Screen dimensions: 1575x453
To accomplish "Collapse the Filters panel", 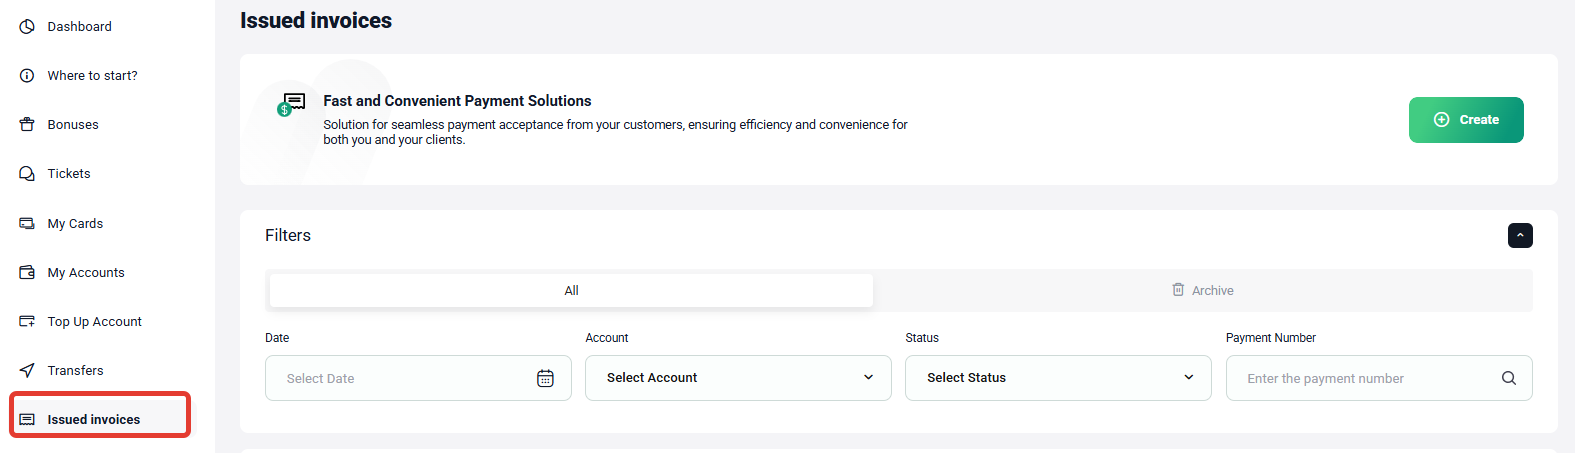I will click(x=1520, y=235).
